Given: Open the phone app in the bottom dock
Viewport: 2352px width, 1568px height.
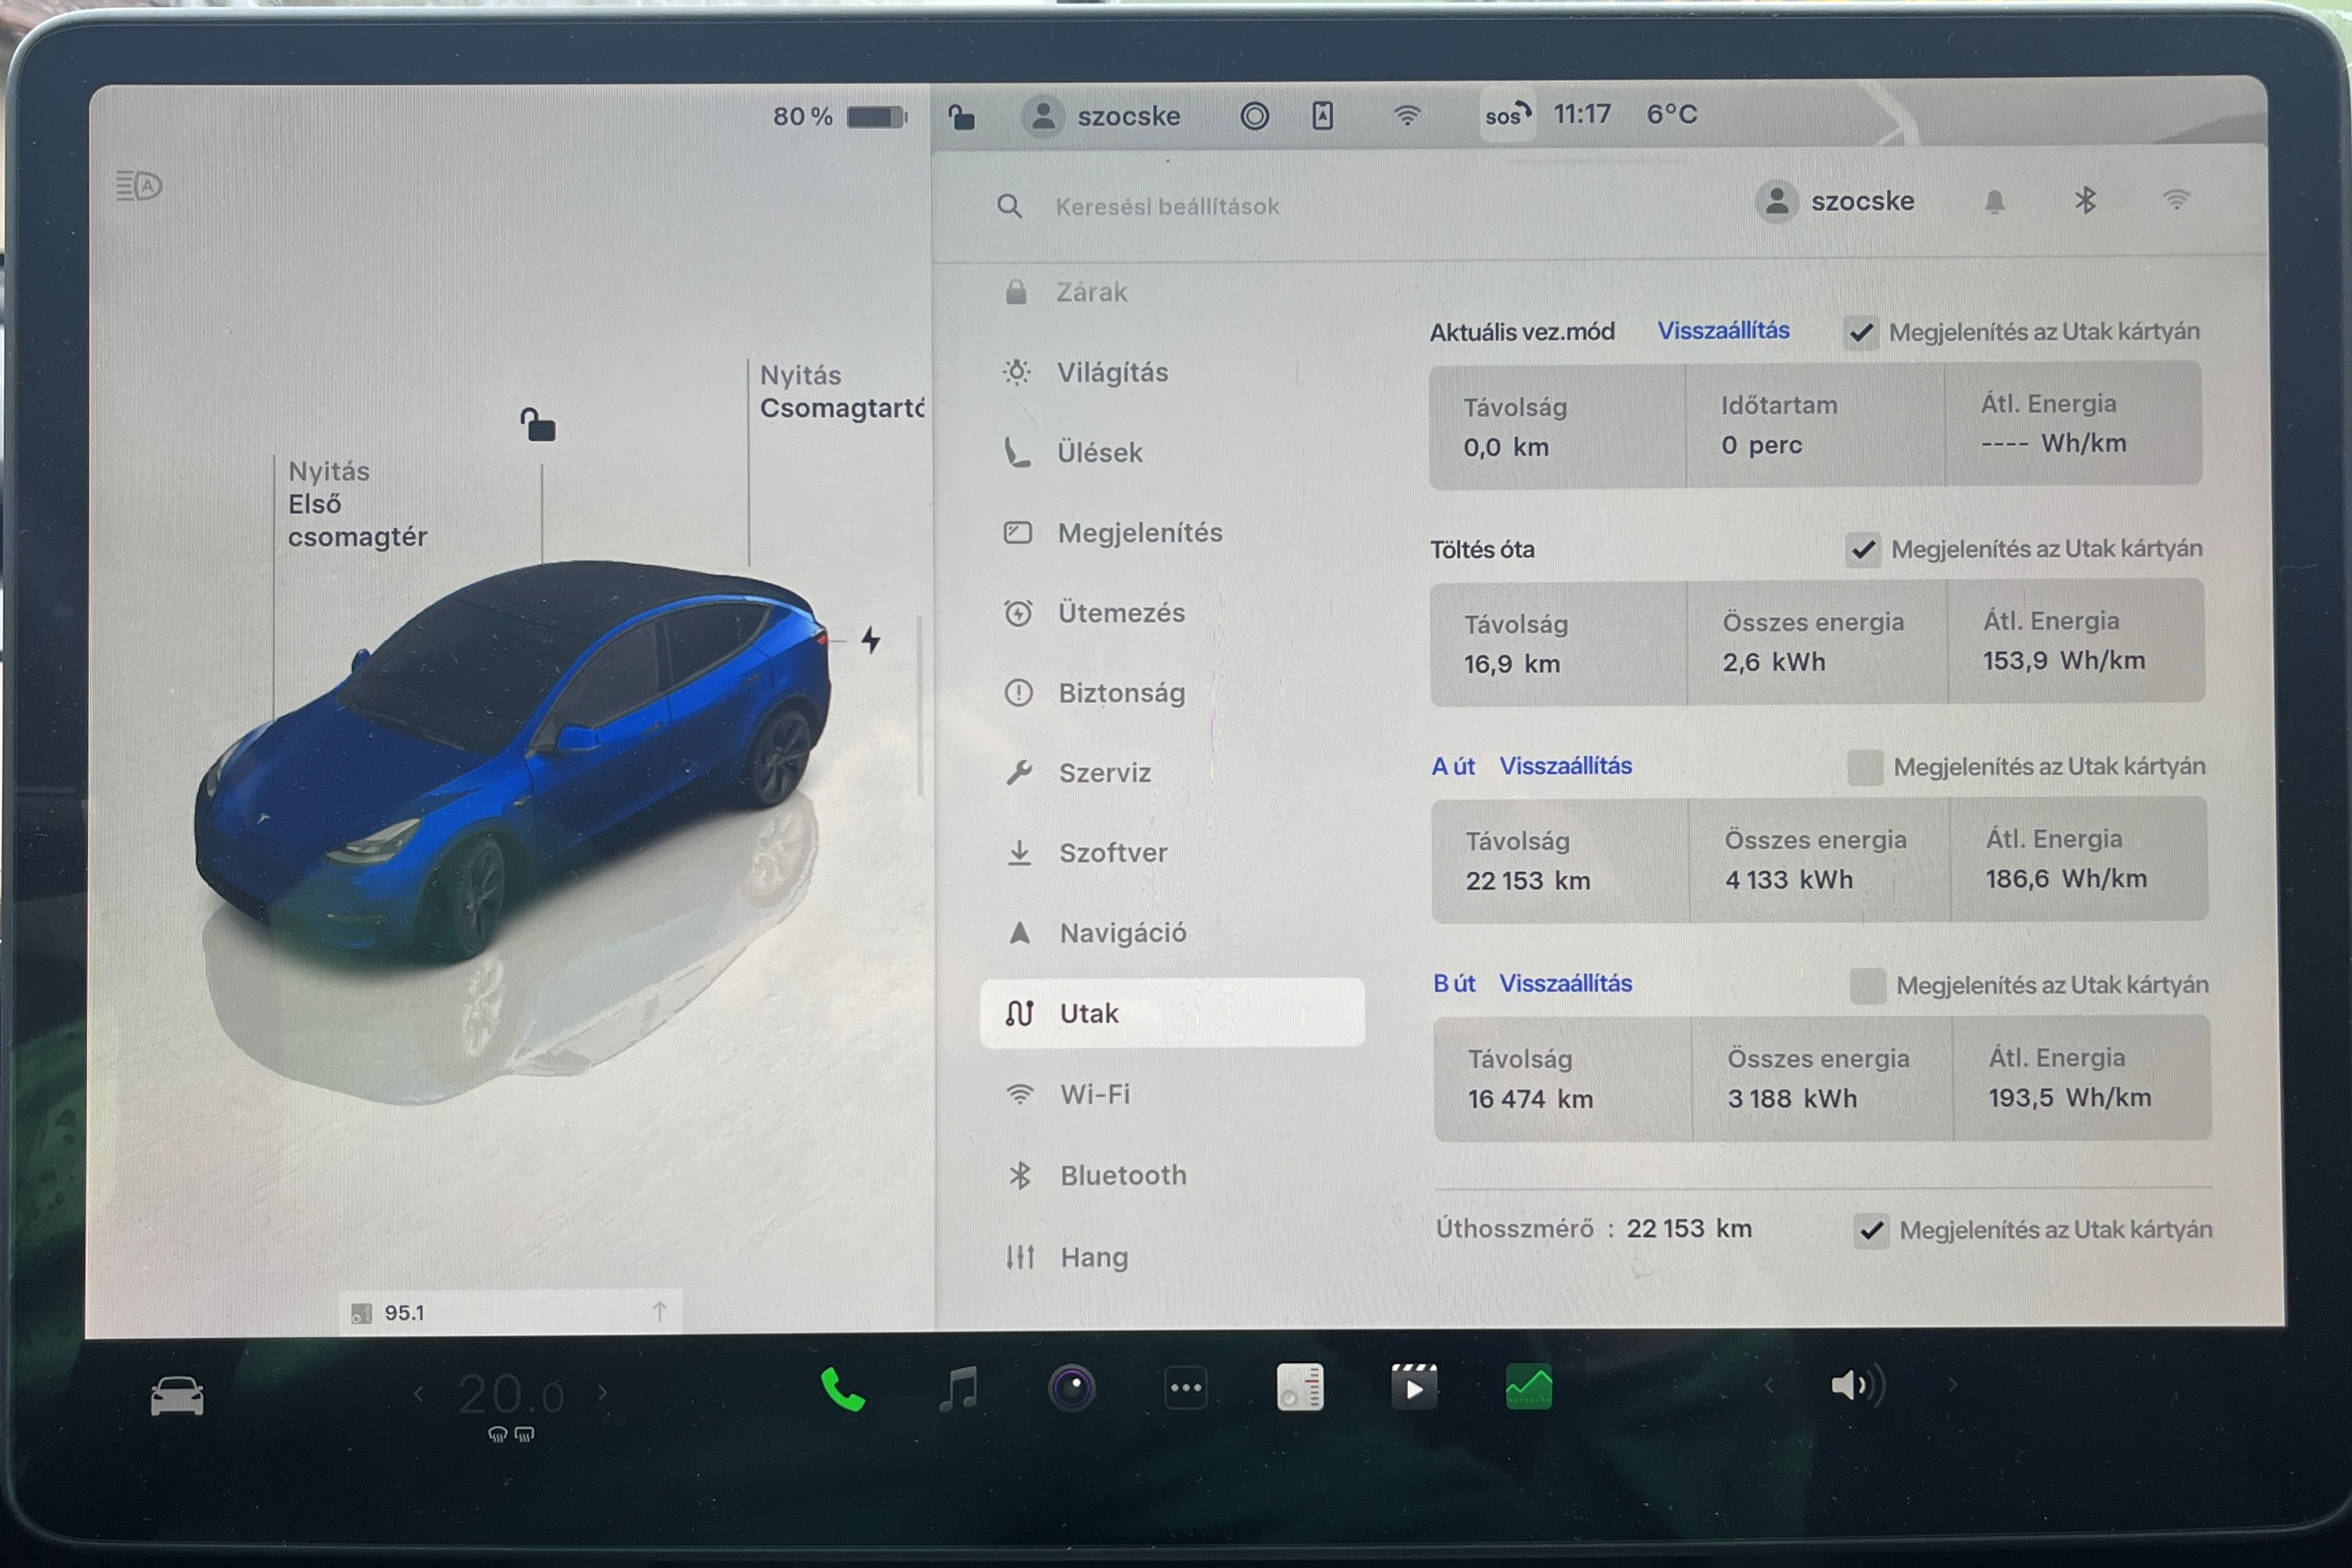Looking at the screenshot, I should [x=842, y=1389].
